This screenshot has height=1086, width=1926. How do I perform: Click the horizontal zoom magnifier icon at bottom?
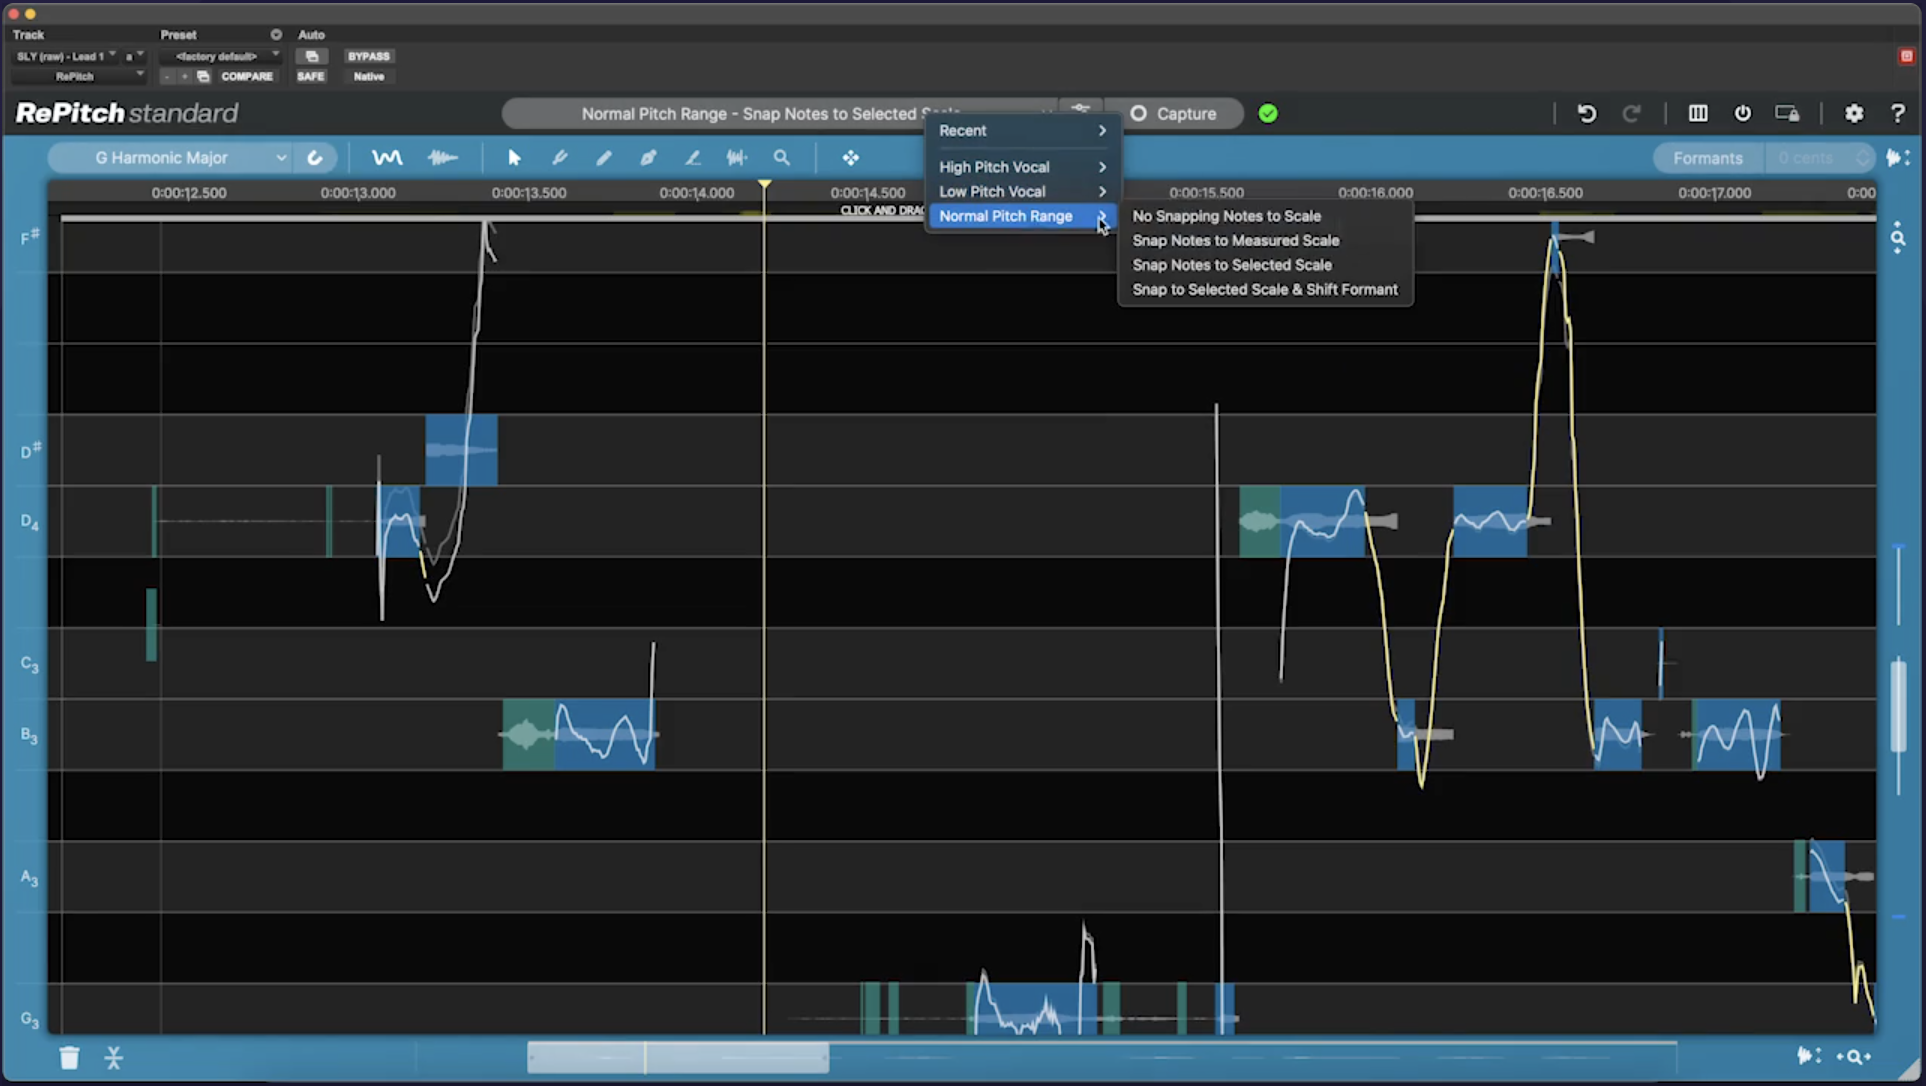click(1855, 1057)
